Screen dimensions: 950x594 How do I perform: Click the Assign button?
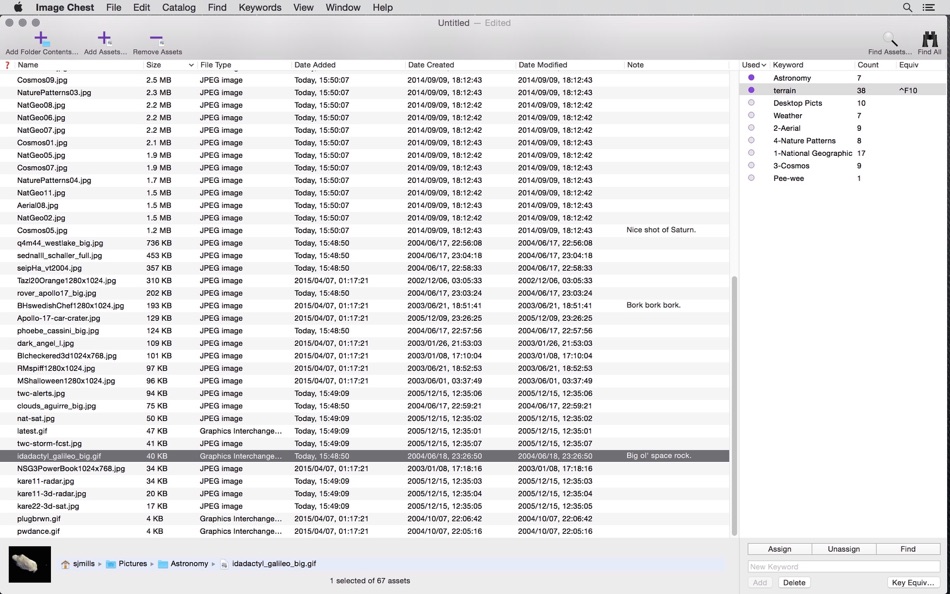click(779, 548)
